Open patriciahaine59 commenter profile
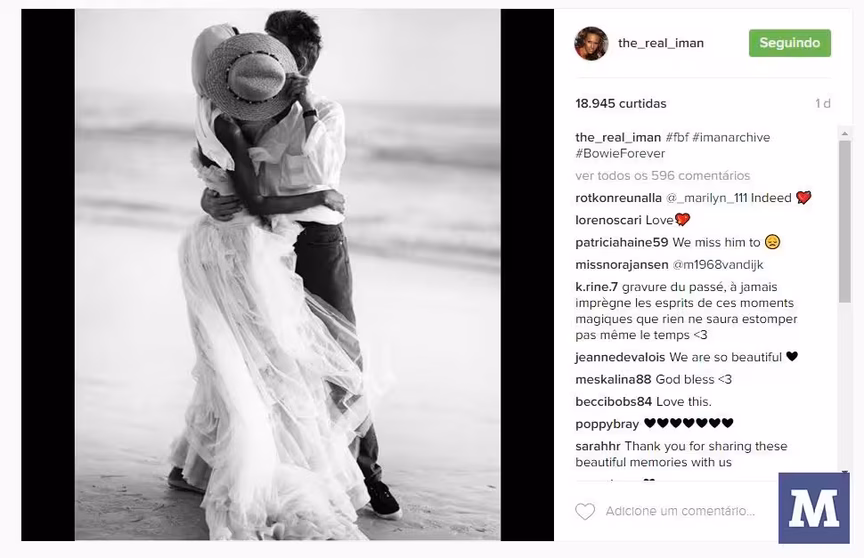 (622, 242)
